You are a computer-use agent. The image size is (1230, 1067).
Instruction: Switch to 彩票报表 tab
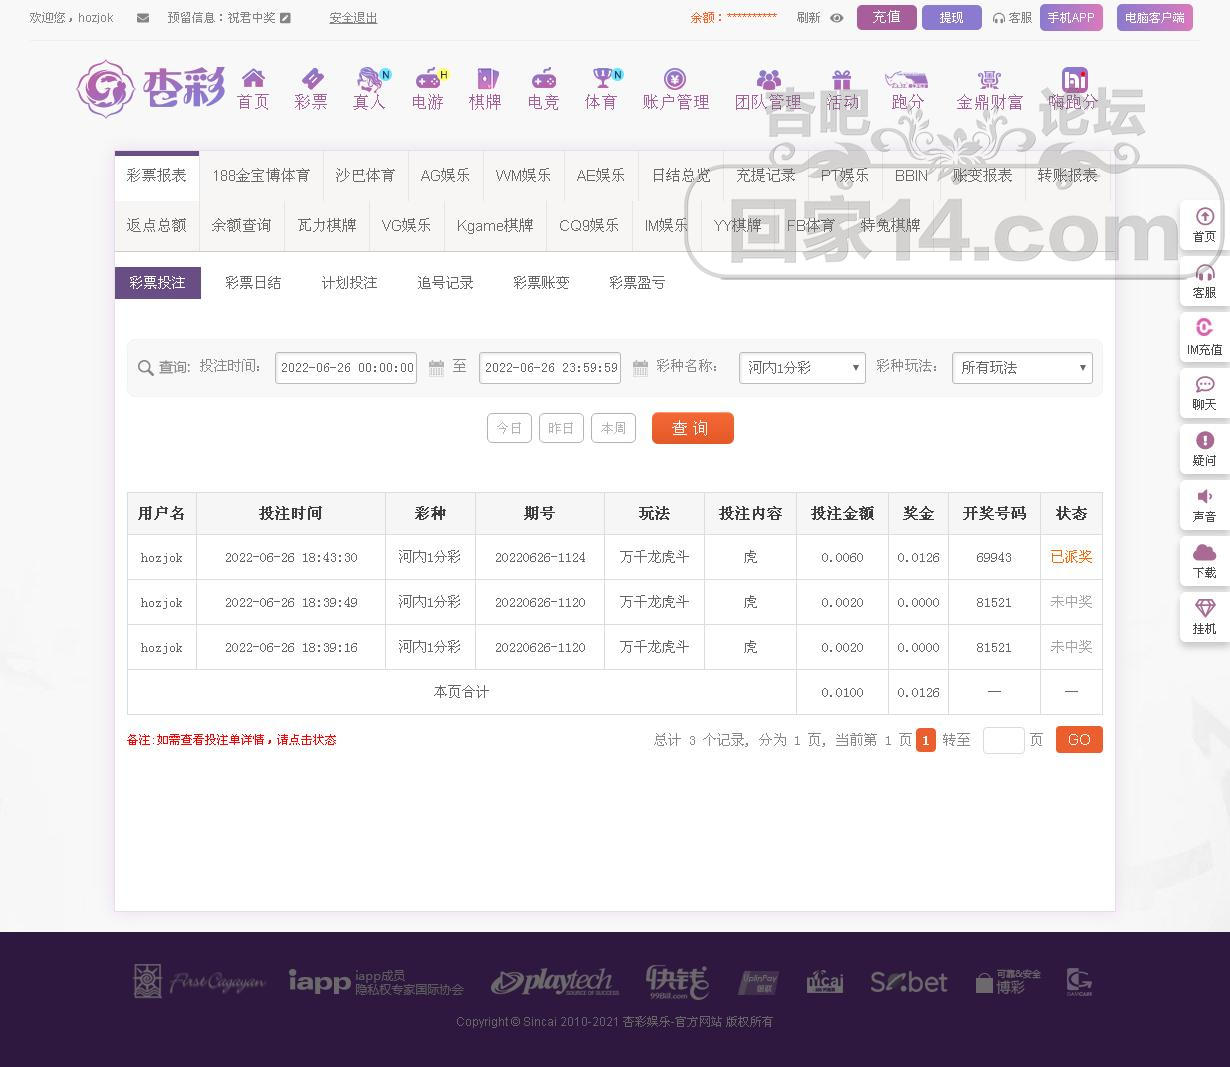point(156,175)
